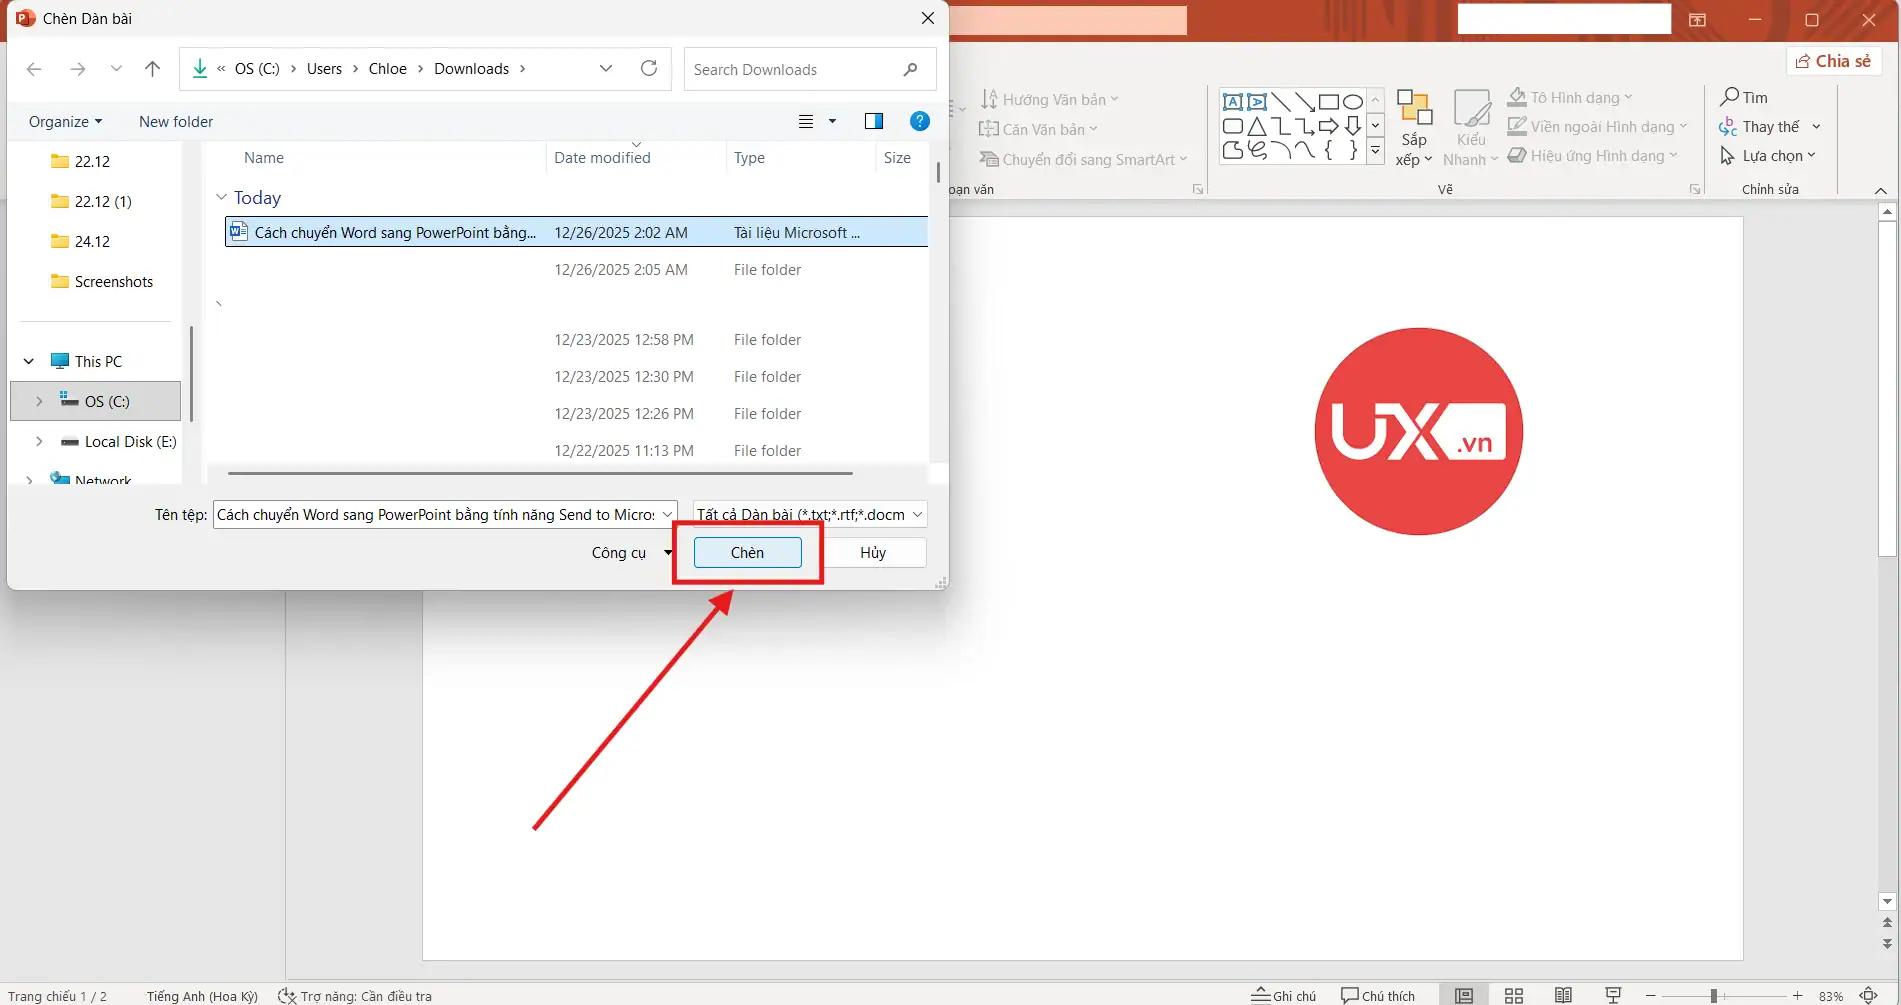Open the Công cụ tools menu
Image resolution: width=1901 pixels, height=1005 pixels.
pos(630,552)
